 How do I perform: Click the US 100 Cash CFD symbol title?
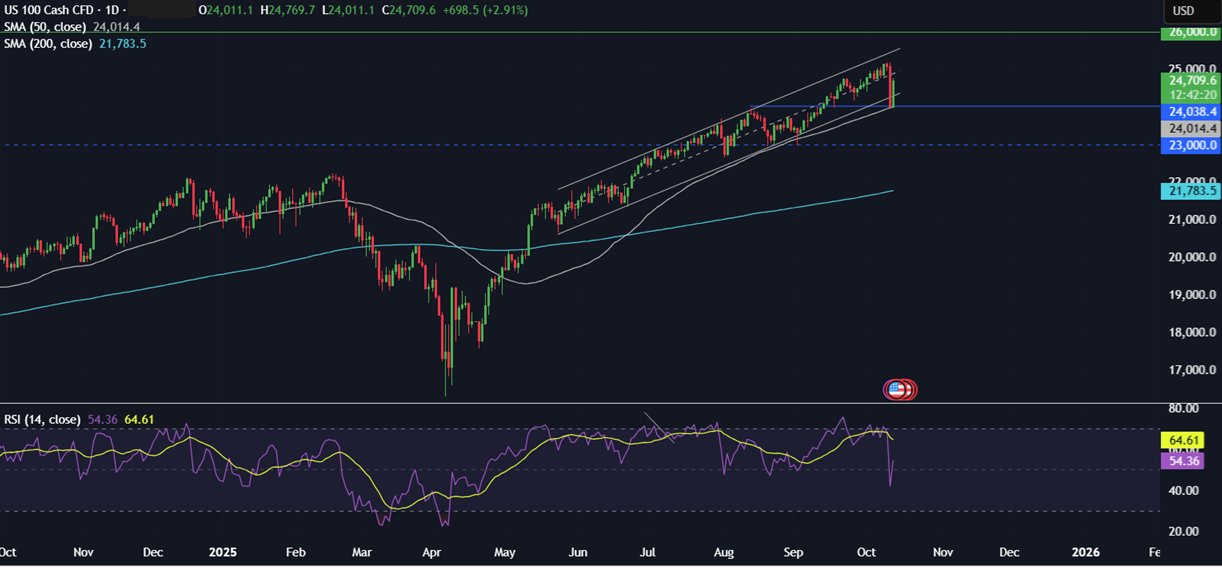(58, 10)
